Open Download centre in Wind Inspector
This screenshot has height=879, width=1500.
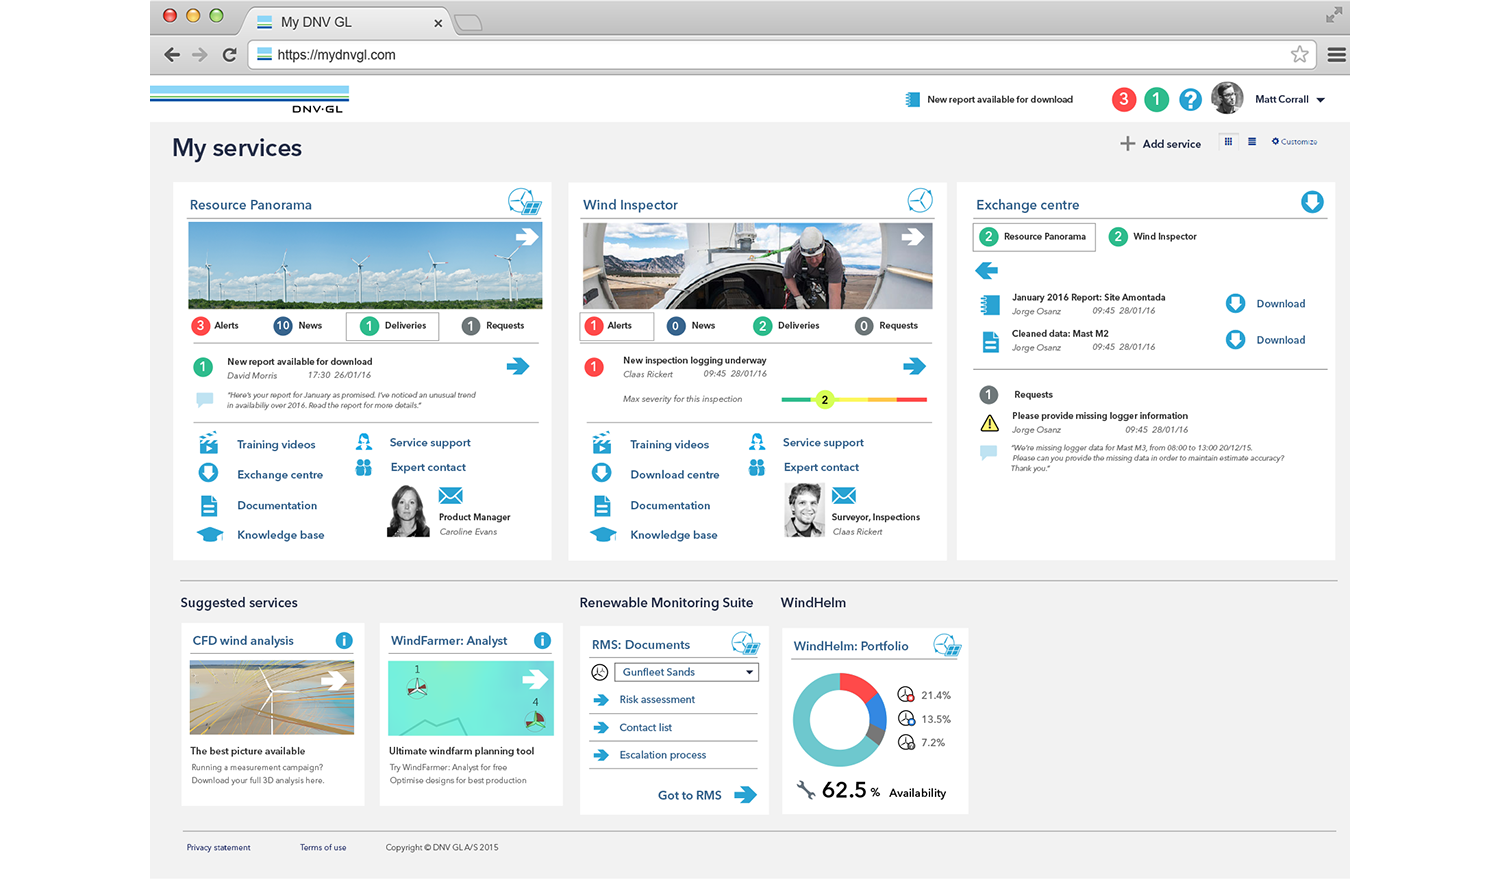(675, 475)
